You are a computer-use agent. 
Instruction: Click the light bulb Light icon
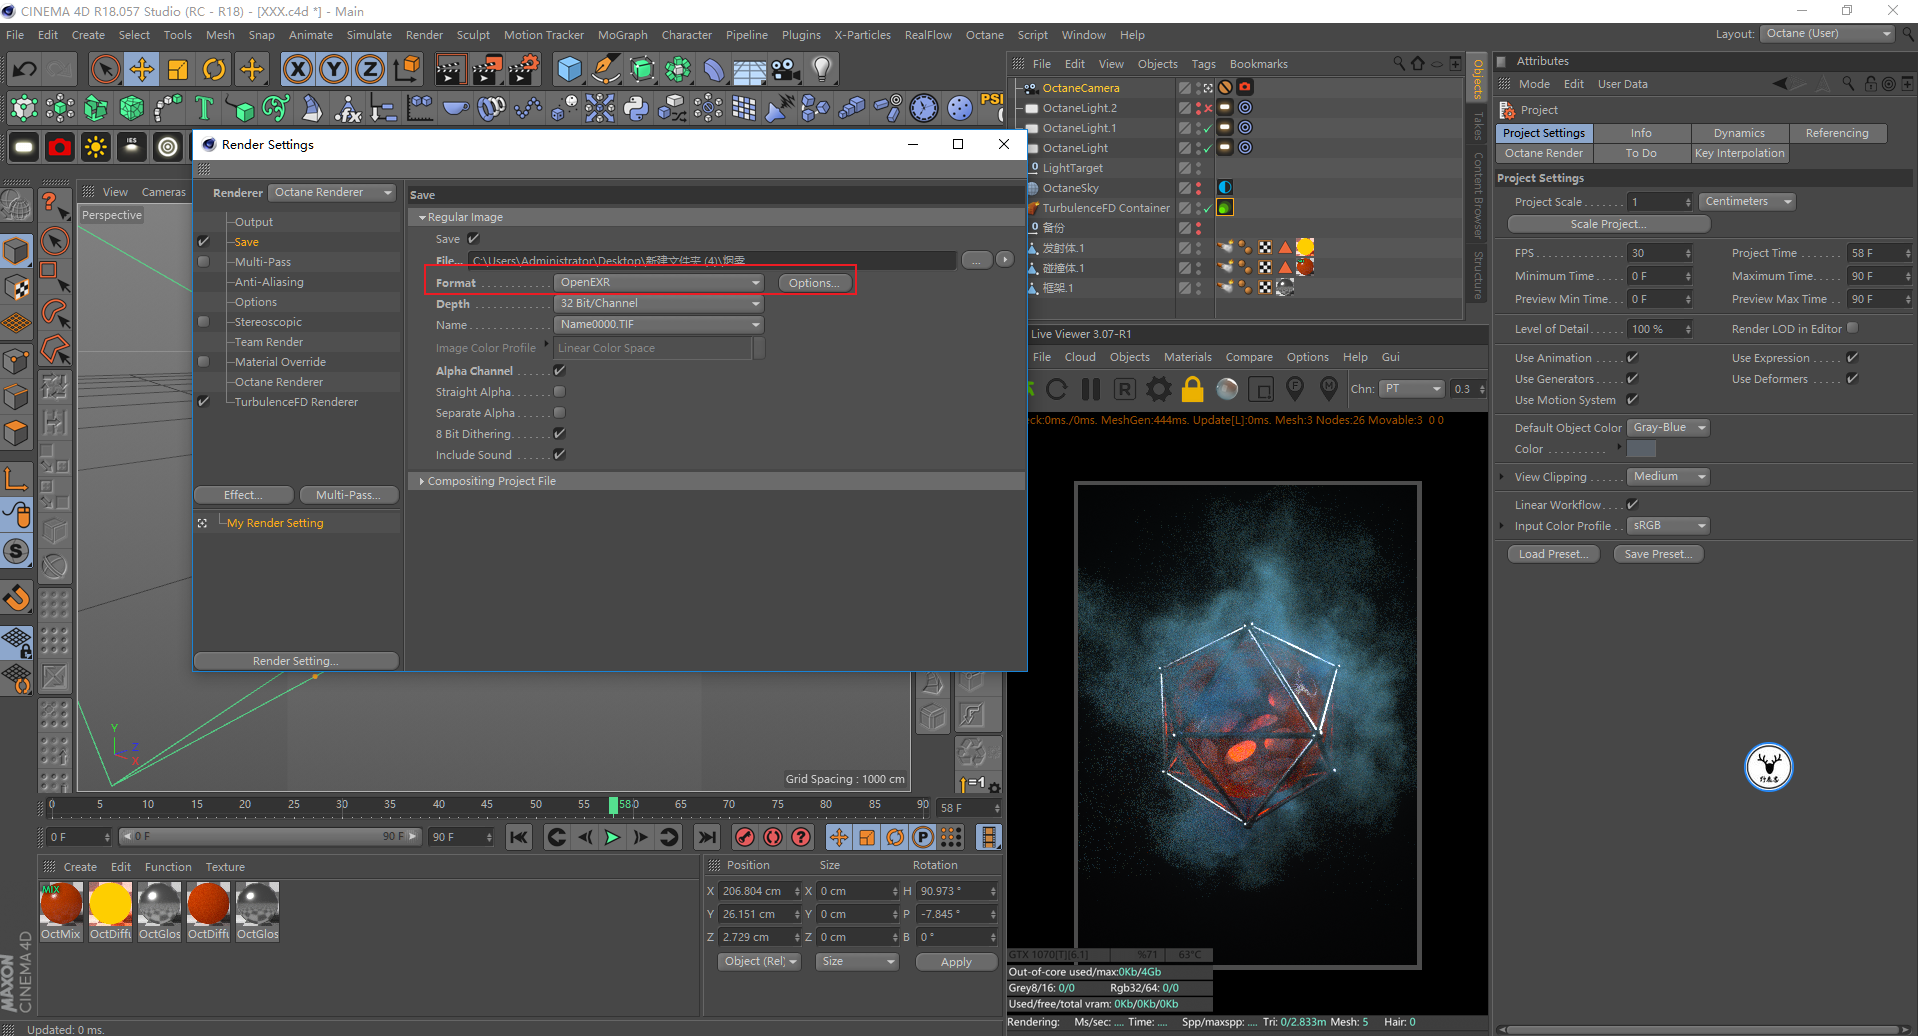tap(822, 69)
